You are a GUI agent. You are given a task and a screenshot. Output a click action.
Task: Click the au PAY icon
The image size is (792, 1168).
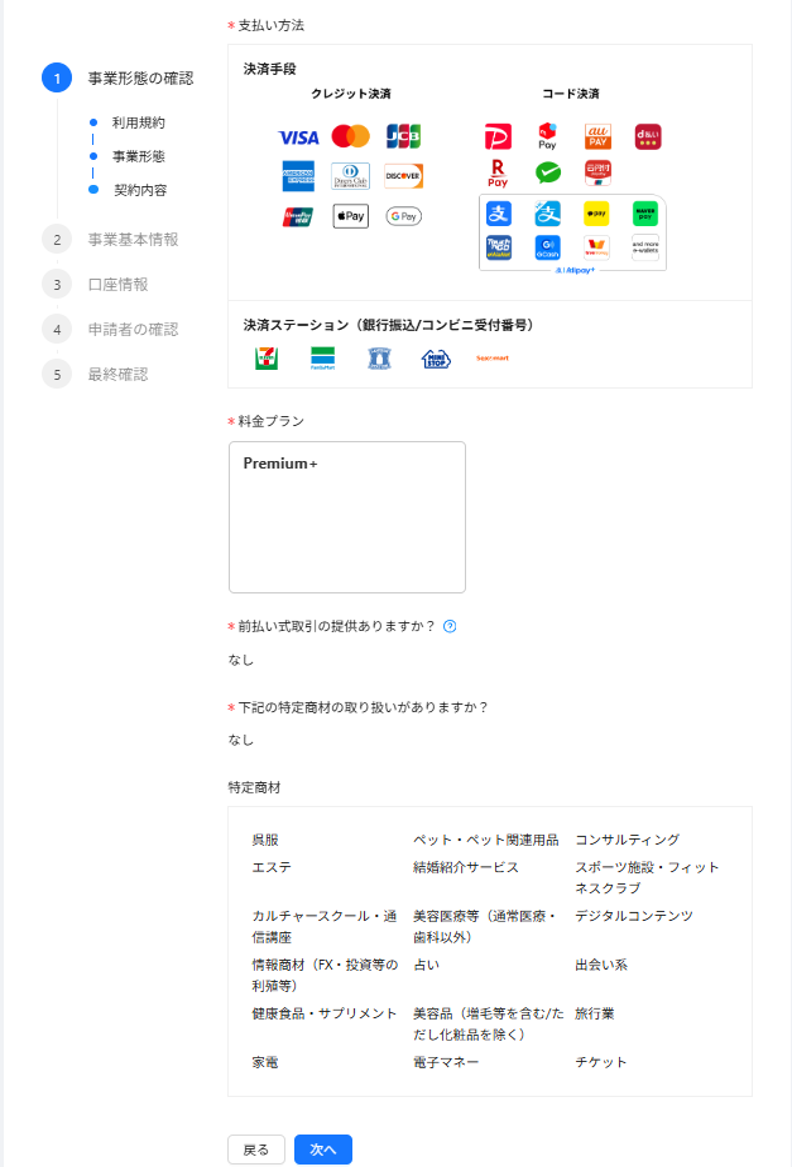598,137
